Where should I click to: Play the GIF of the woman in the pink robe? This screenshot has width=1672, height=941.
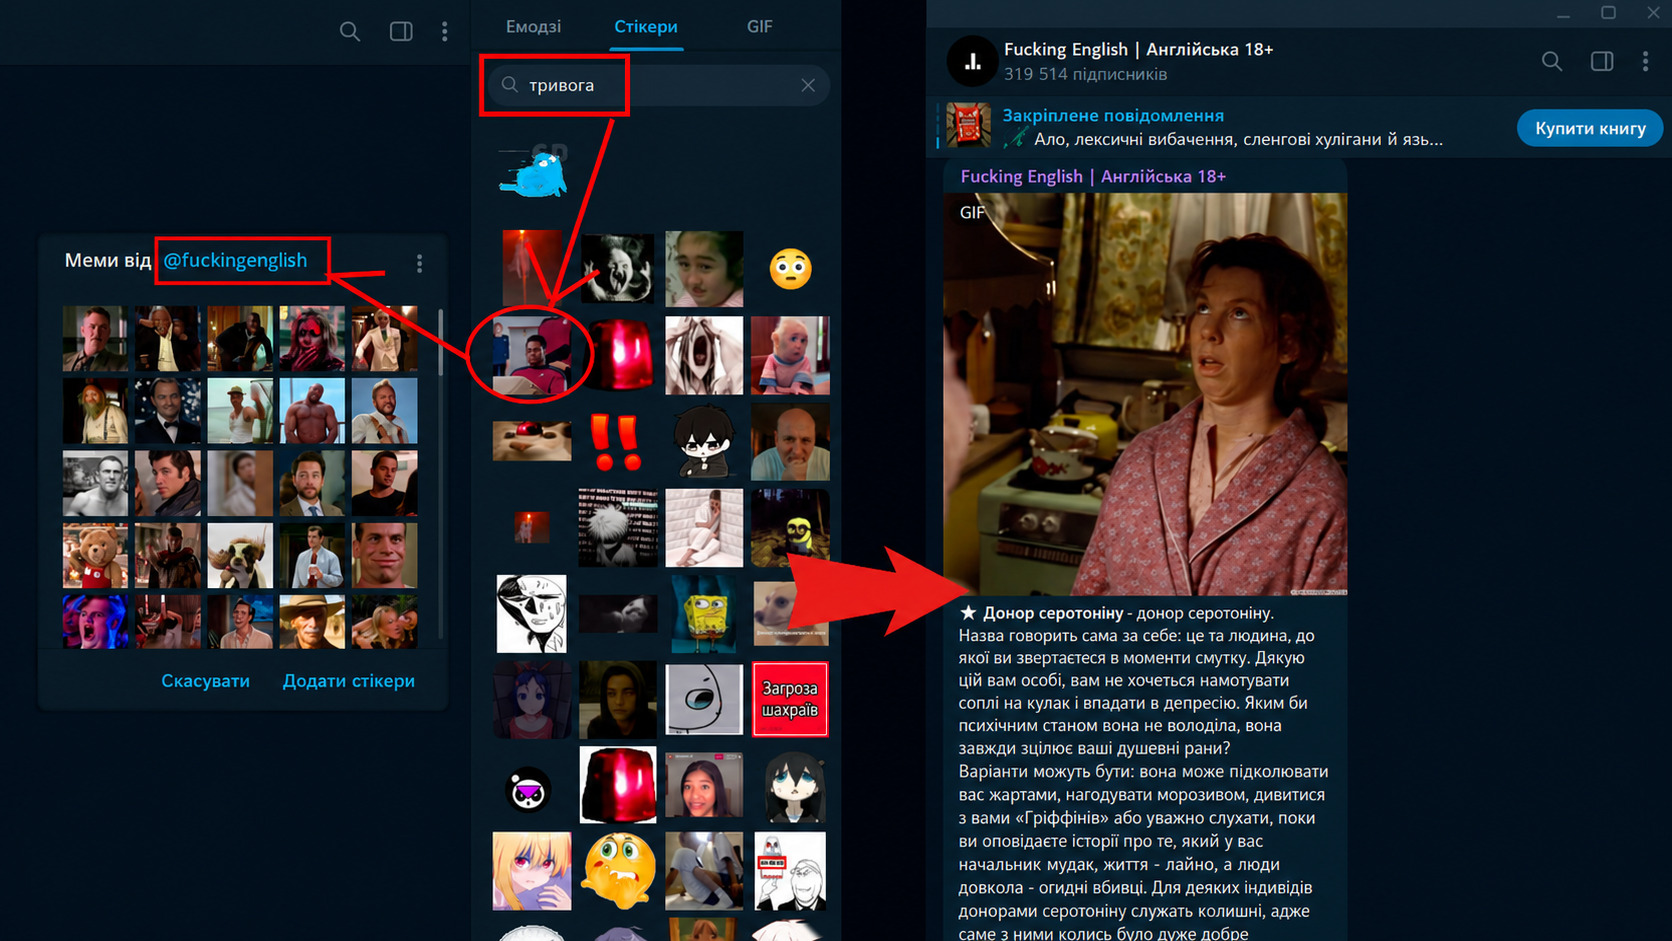[1145, 394]
